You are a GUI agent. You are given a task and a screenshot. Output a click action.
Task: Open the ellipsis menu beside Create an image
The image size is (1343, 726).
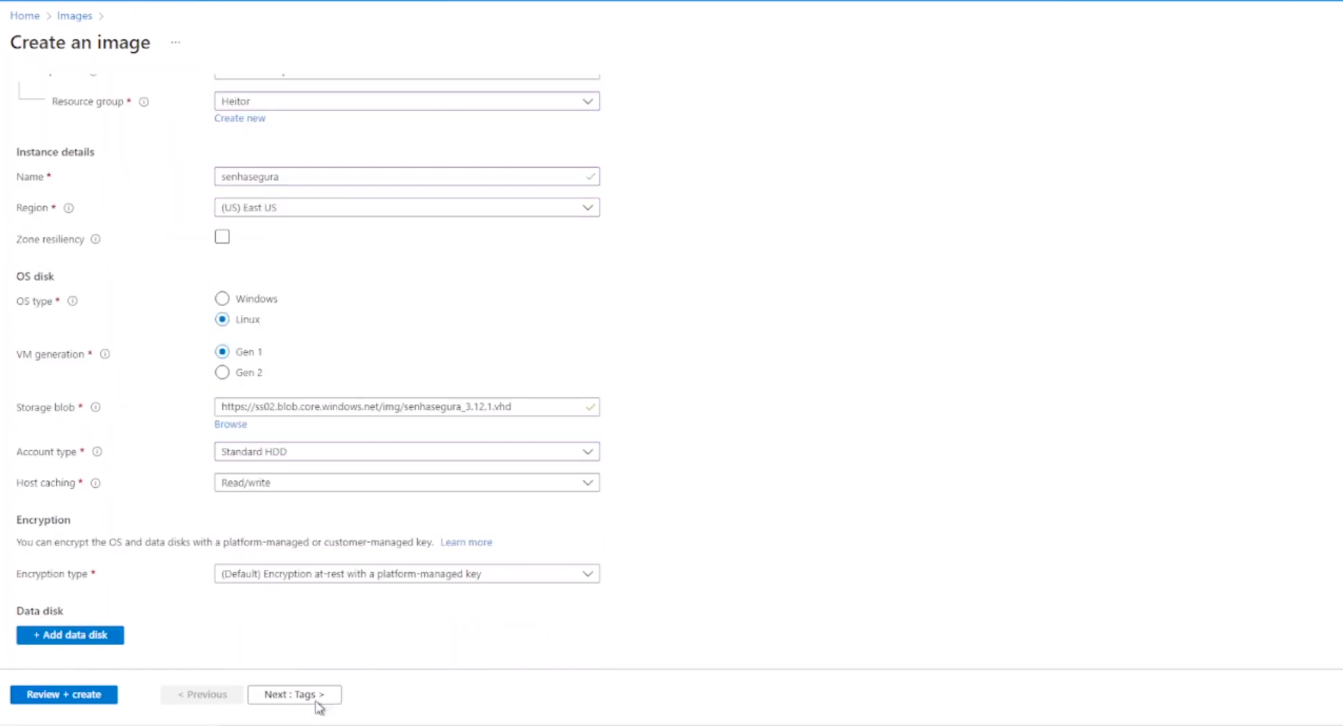[x=175, y=43]
